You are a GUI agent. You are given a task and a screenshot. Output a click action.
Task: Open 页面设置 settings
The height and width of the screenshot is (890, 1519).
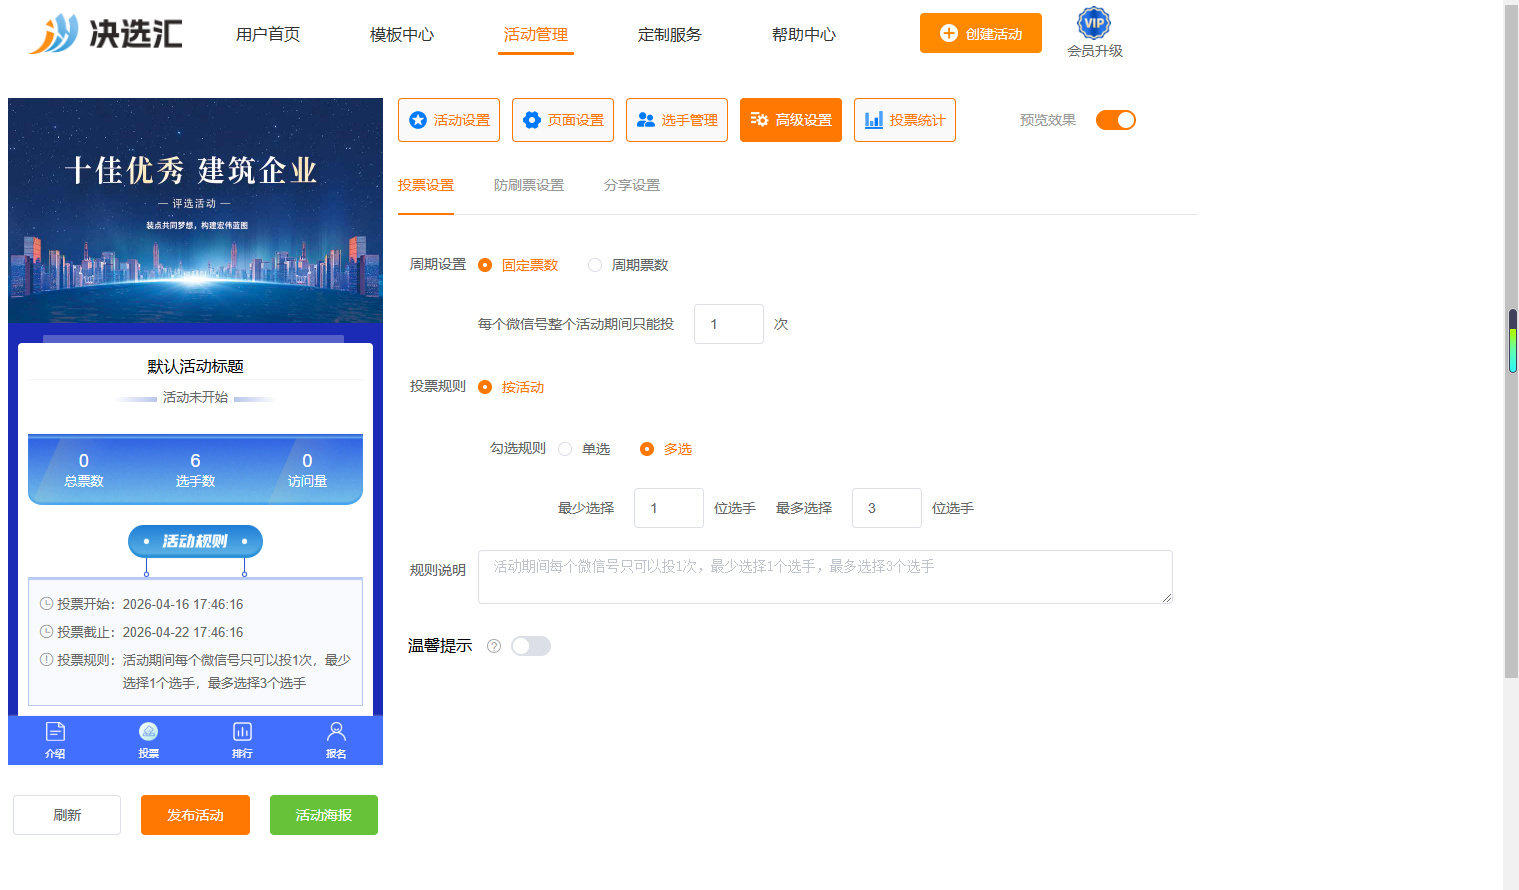[x=563, y=120]
